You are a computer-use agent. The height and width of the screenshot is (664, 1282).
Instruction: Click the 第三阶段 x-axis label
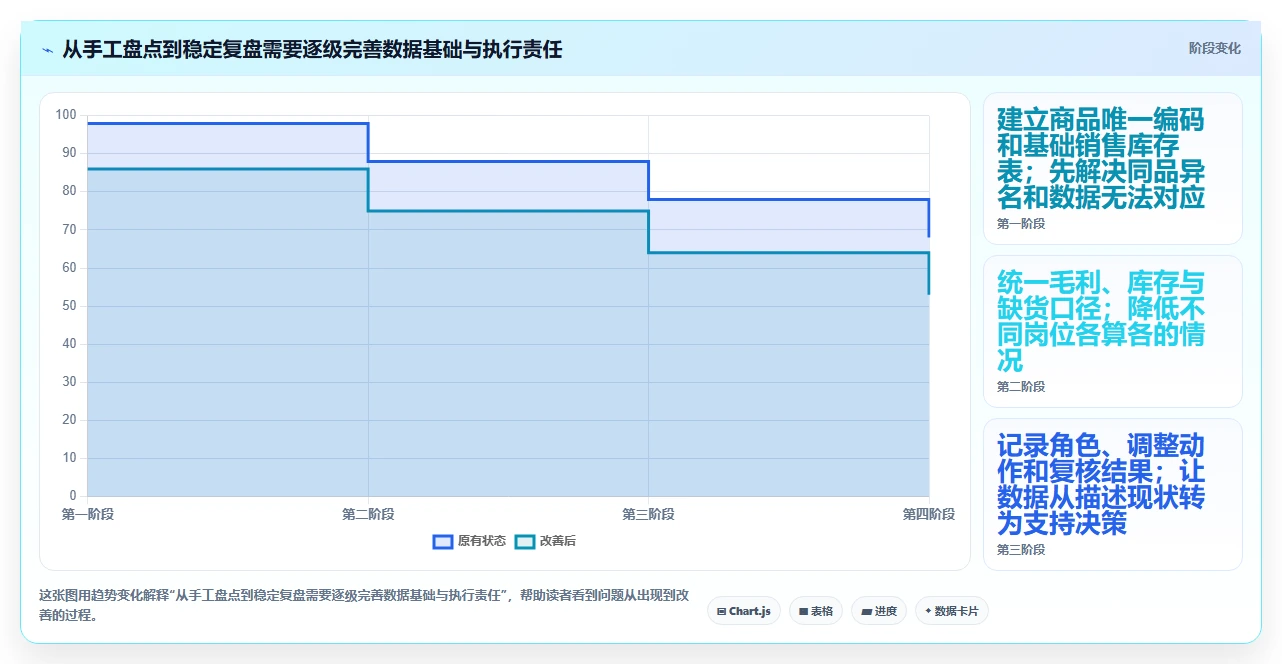[649, 514]
